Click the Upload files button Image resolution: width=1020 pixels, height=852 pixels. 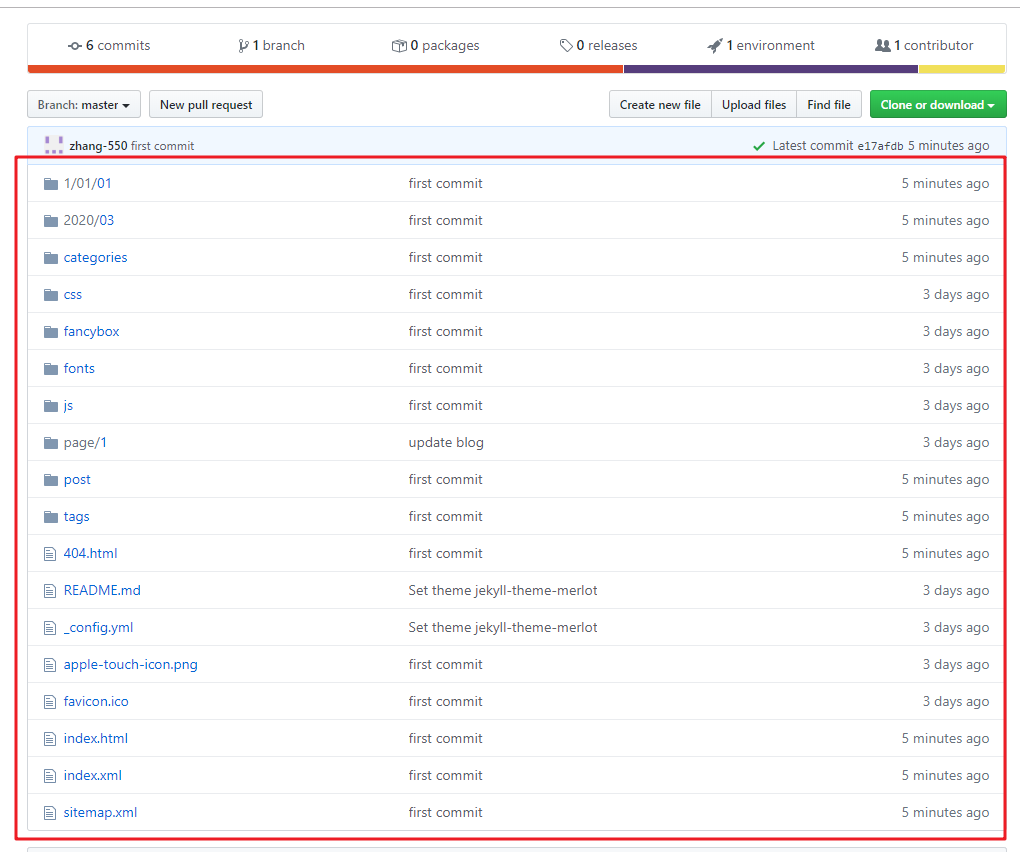pos(754,105)
